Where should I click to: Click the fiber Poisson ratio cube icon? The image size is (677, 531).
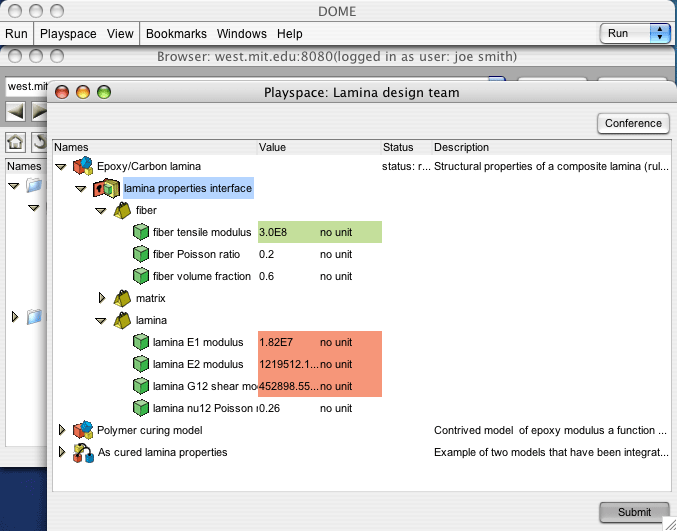pyautogui.click(x=141, y=254)
